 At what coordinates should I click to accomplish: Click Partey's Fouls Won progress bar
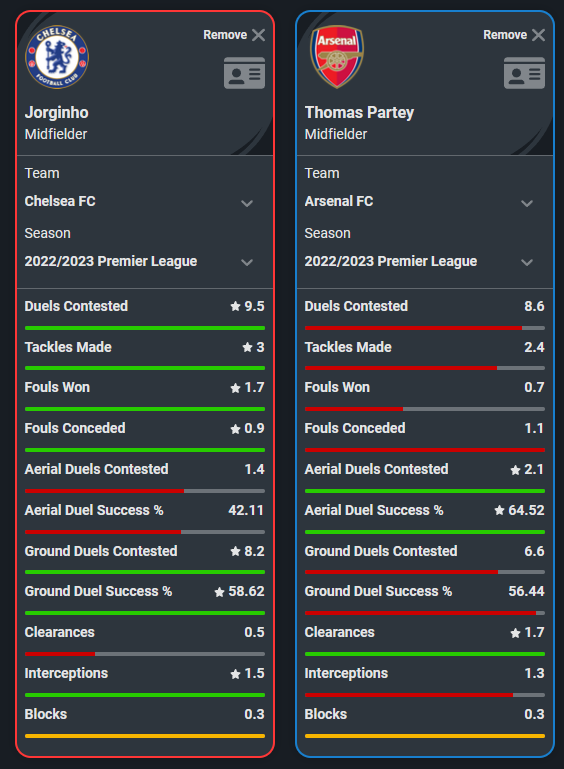point(425,409)
